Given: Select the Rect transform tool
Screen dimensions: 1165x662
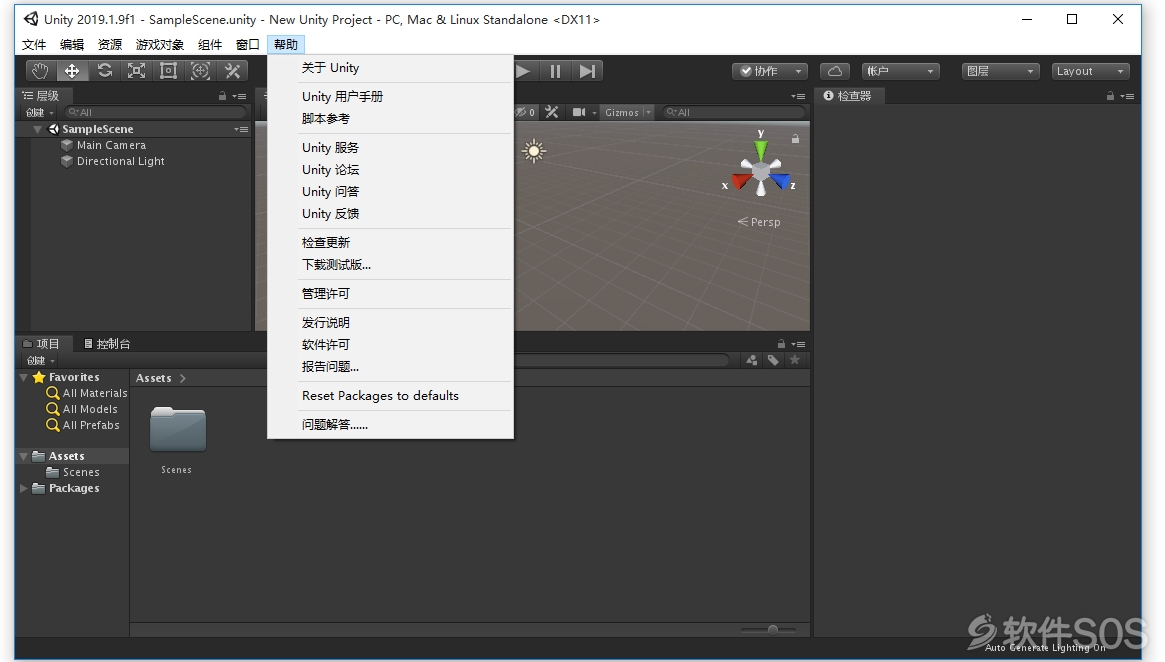Looking at the screenshot, I should (x=169, y=71).
